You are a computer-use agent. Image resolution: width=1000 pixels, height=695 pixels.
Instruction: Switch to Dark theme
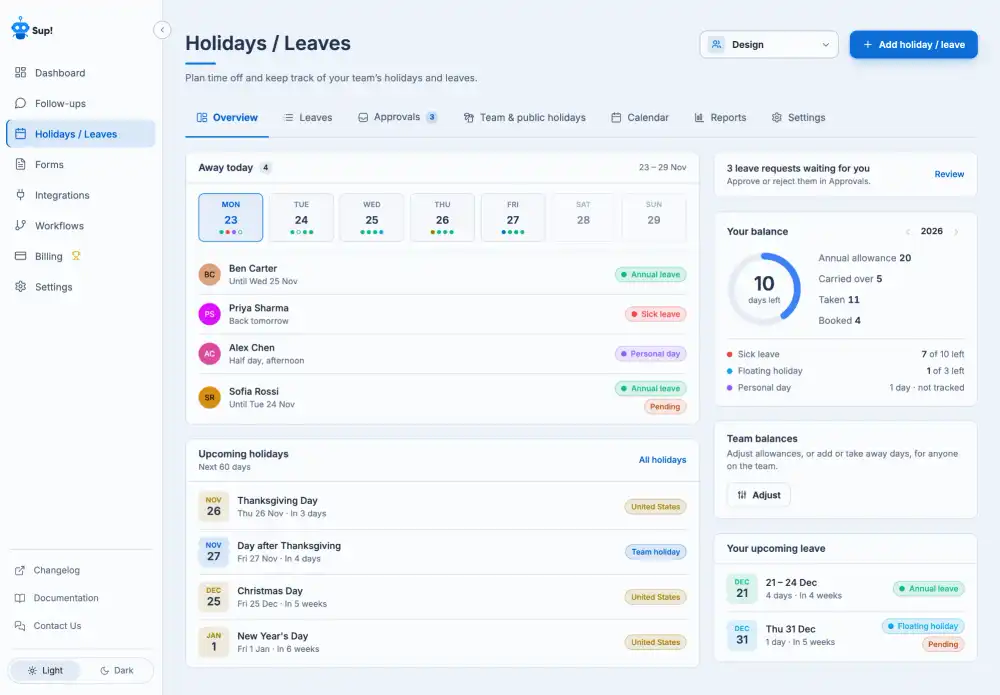(117, 670)
